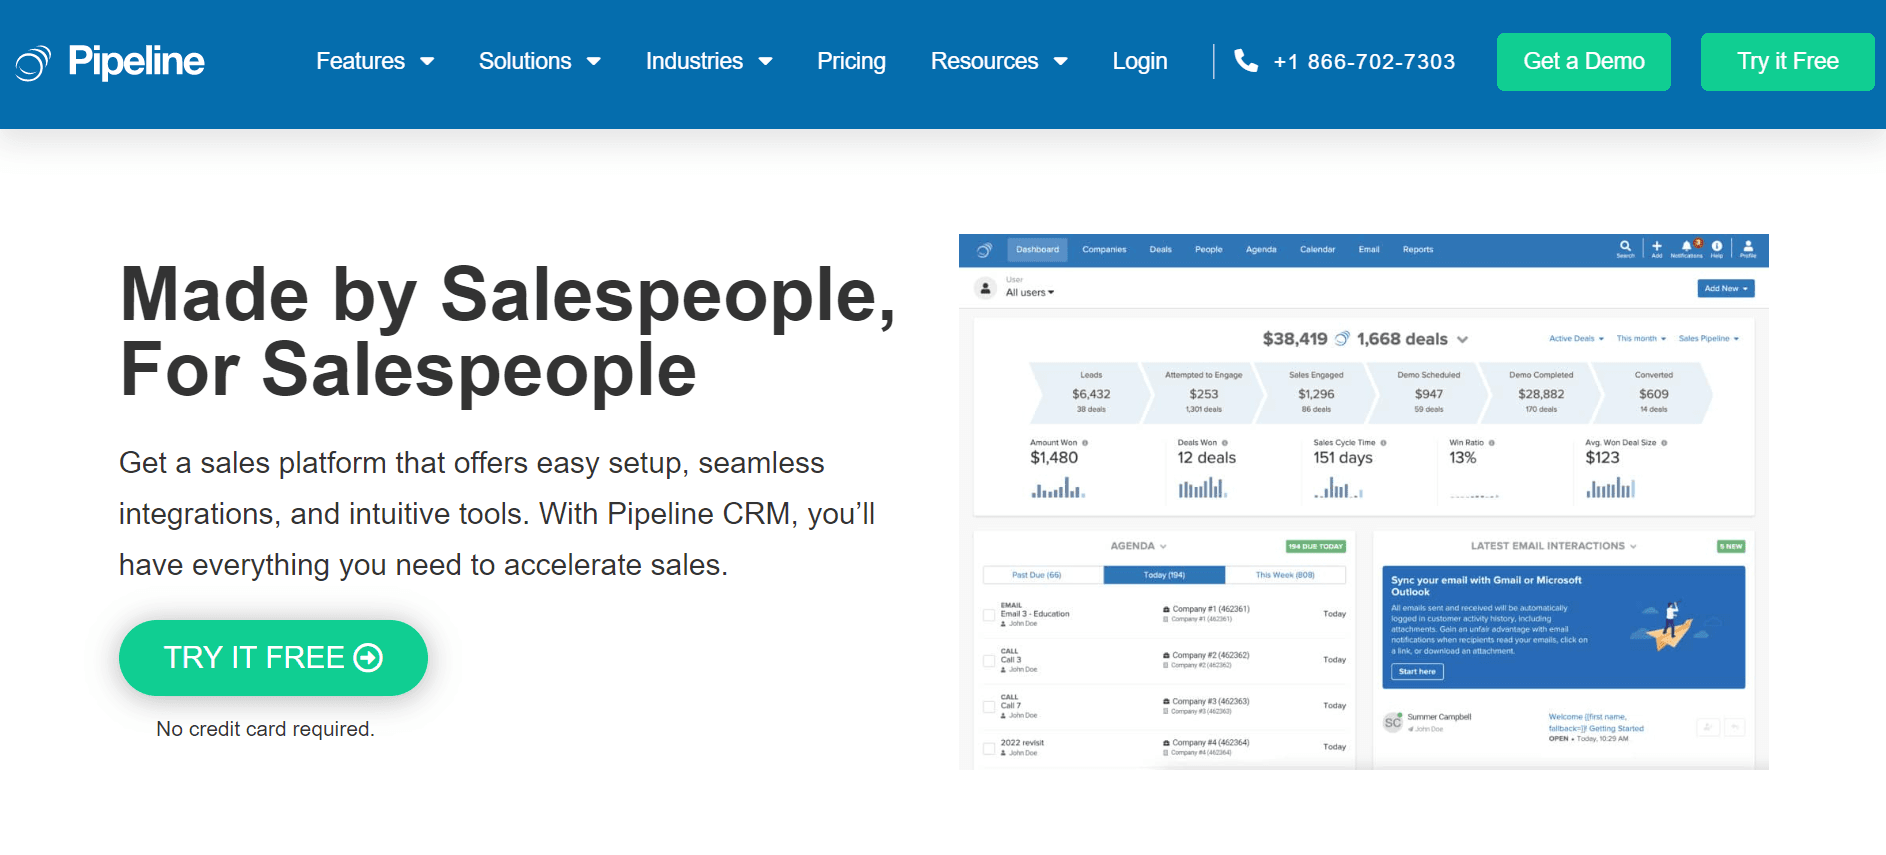Image resolution: width=1886 pixels, height=855 pixels.
Task: Click info icon beside Sales Cycle Time
Action: coord(1383,443)
